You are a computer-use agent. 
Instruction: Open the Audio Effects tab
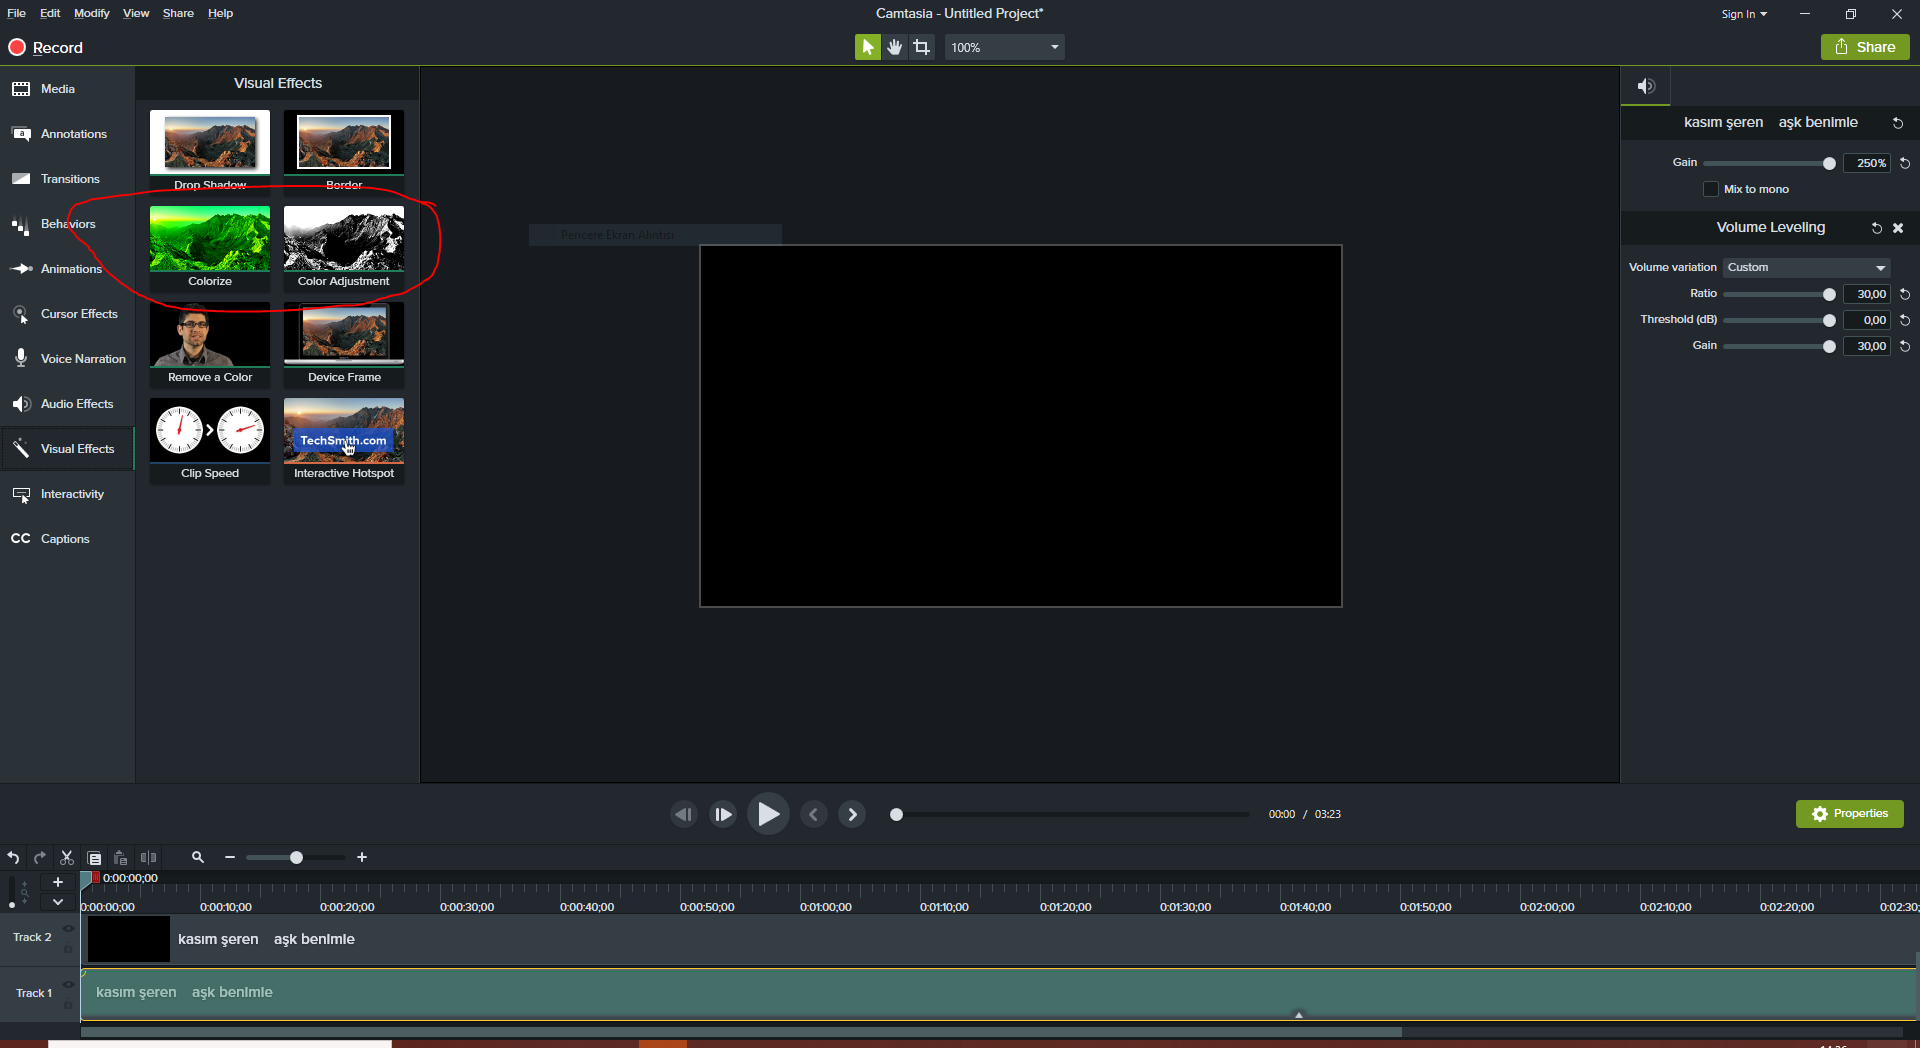tap(67, 404)
